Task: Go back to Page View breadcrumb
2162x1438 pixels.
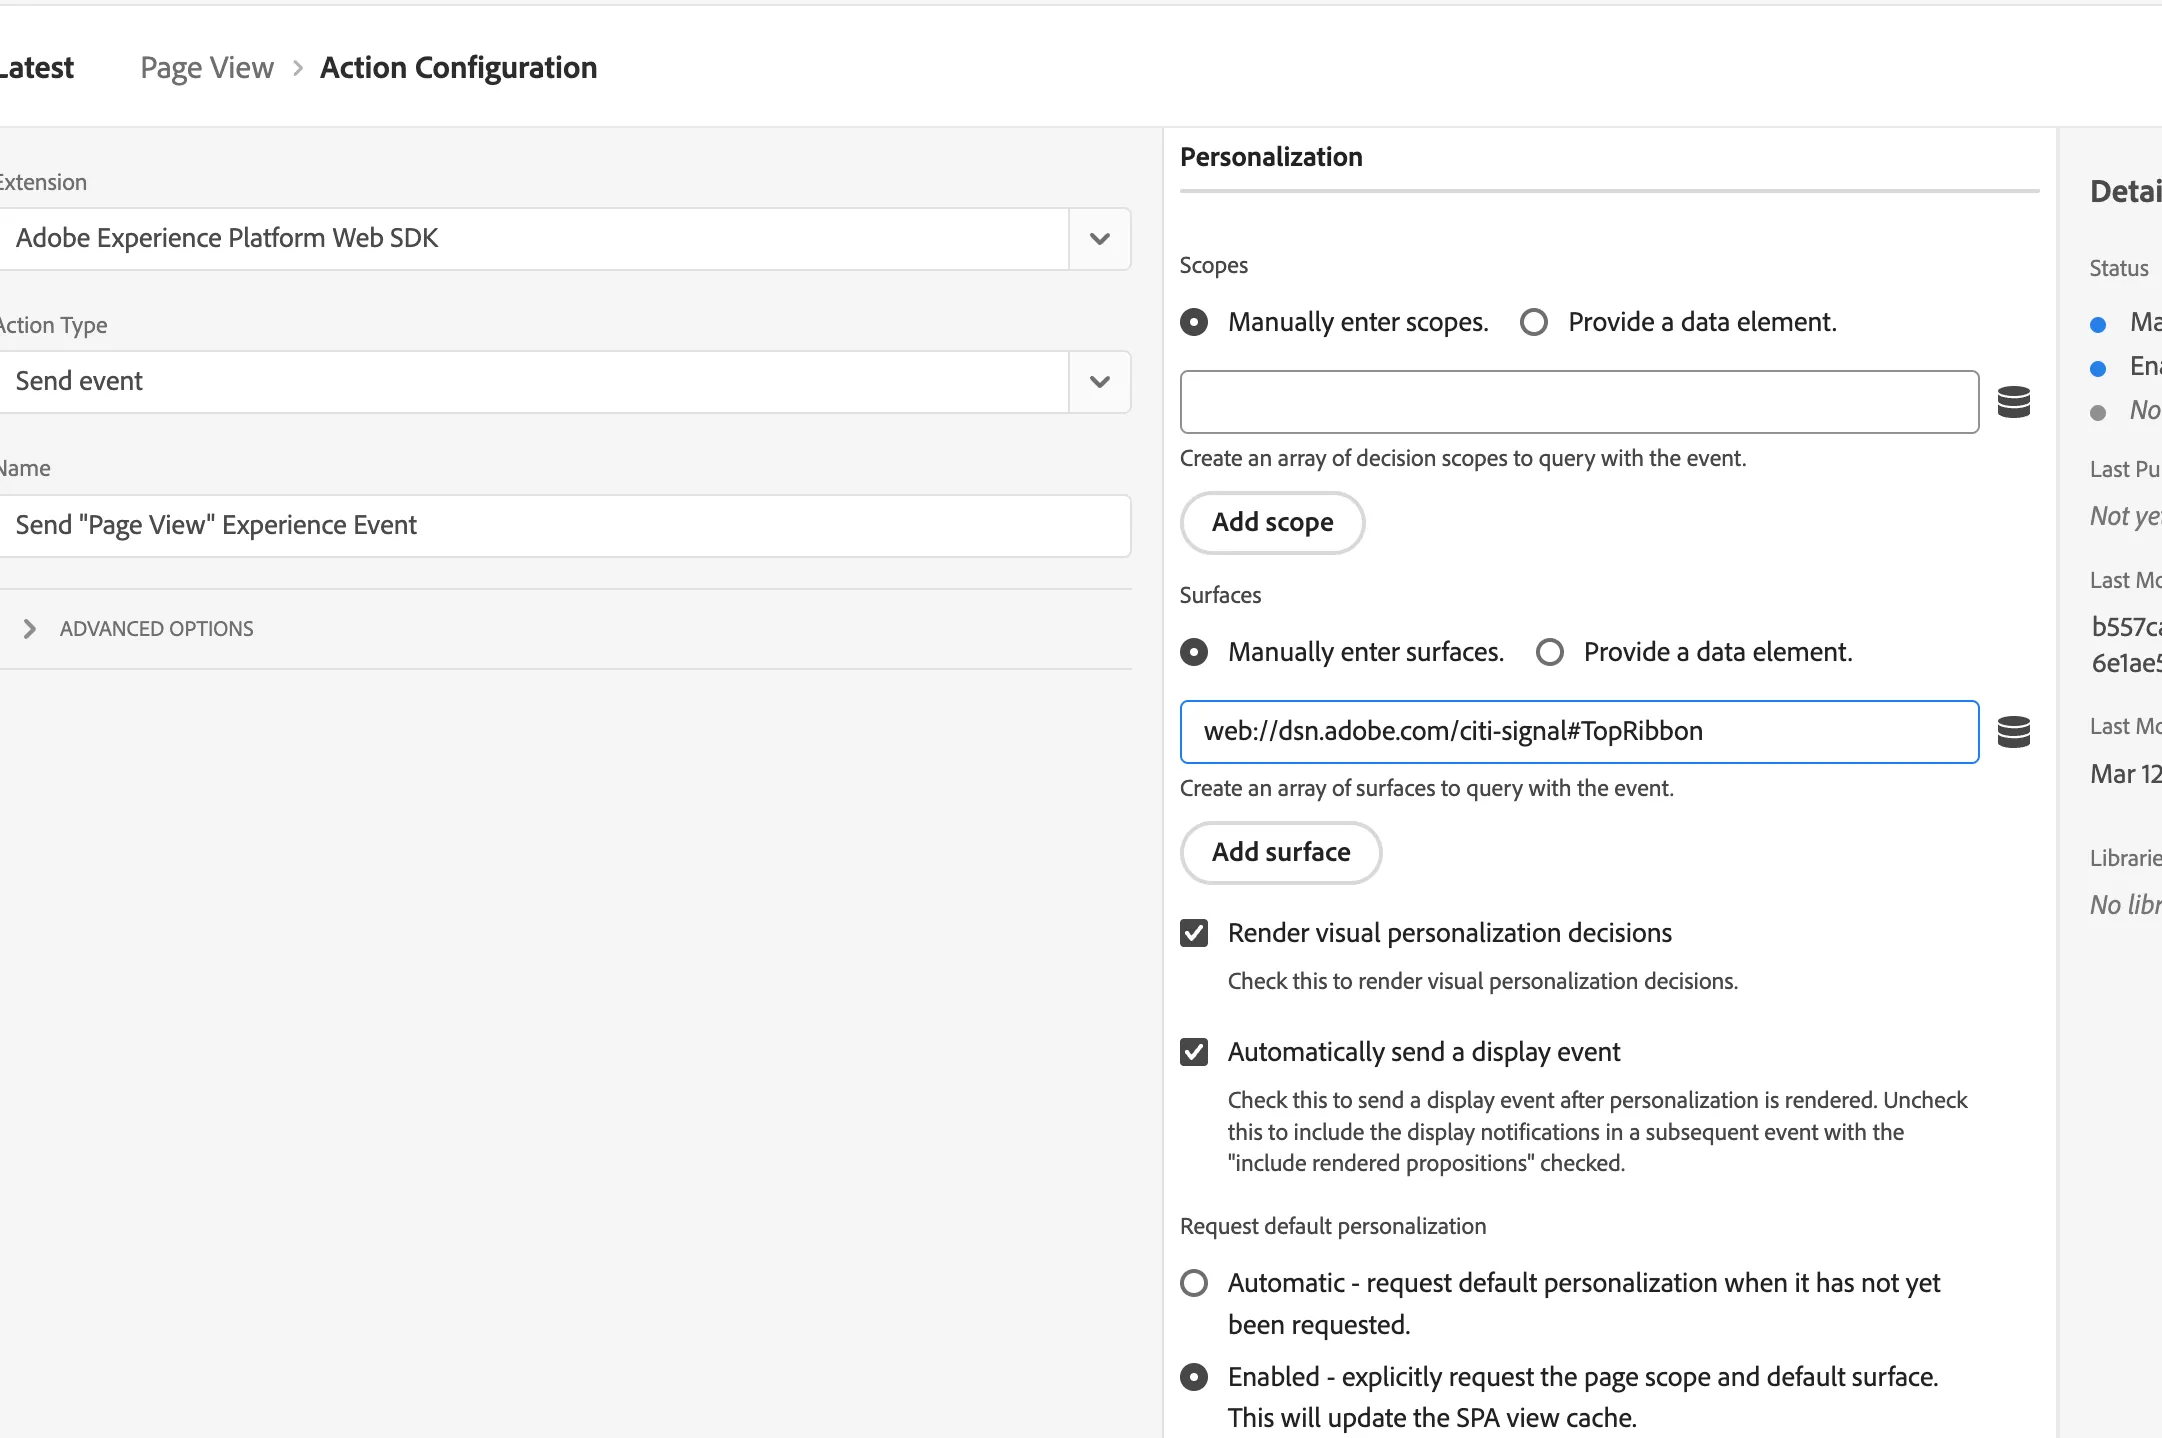Action: pyautogui.click(x=207, y=68)
